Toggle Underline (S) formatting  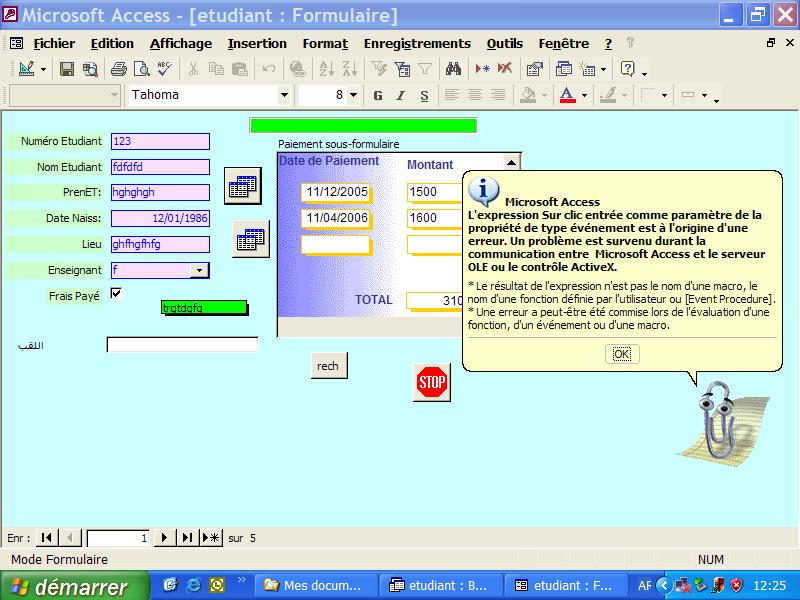pyautogui.click(x=424, y=95)
